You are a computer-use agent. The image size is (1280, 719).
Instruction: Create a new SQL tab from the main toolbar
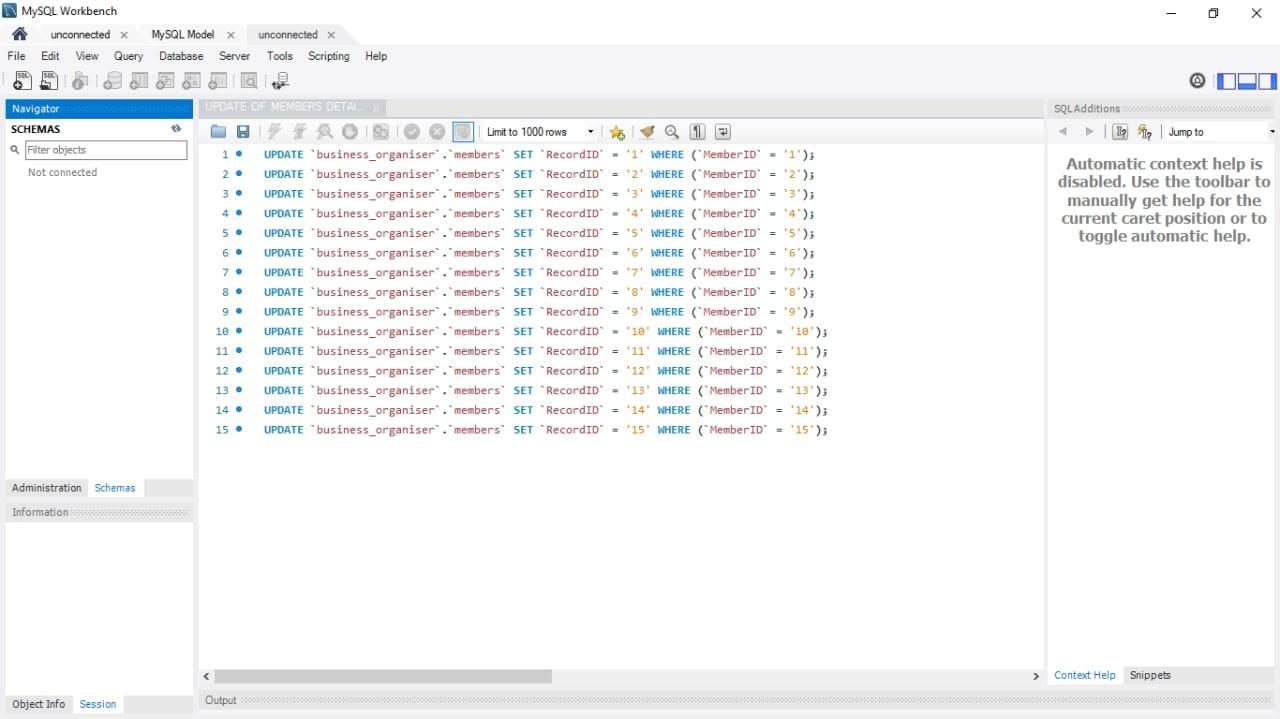click(x=22, y=80)
